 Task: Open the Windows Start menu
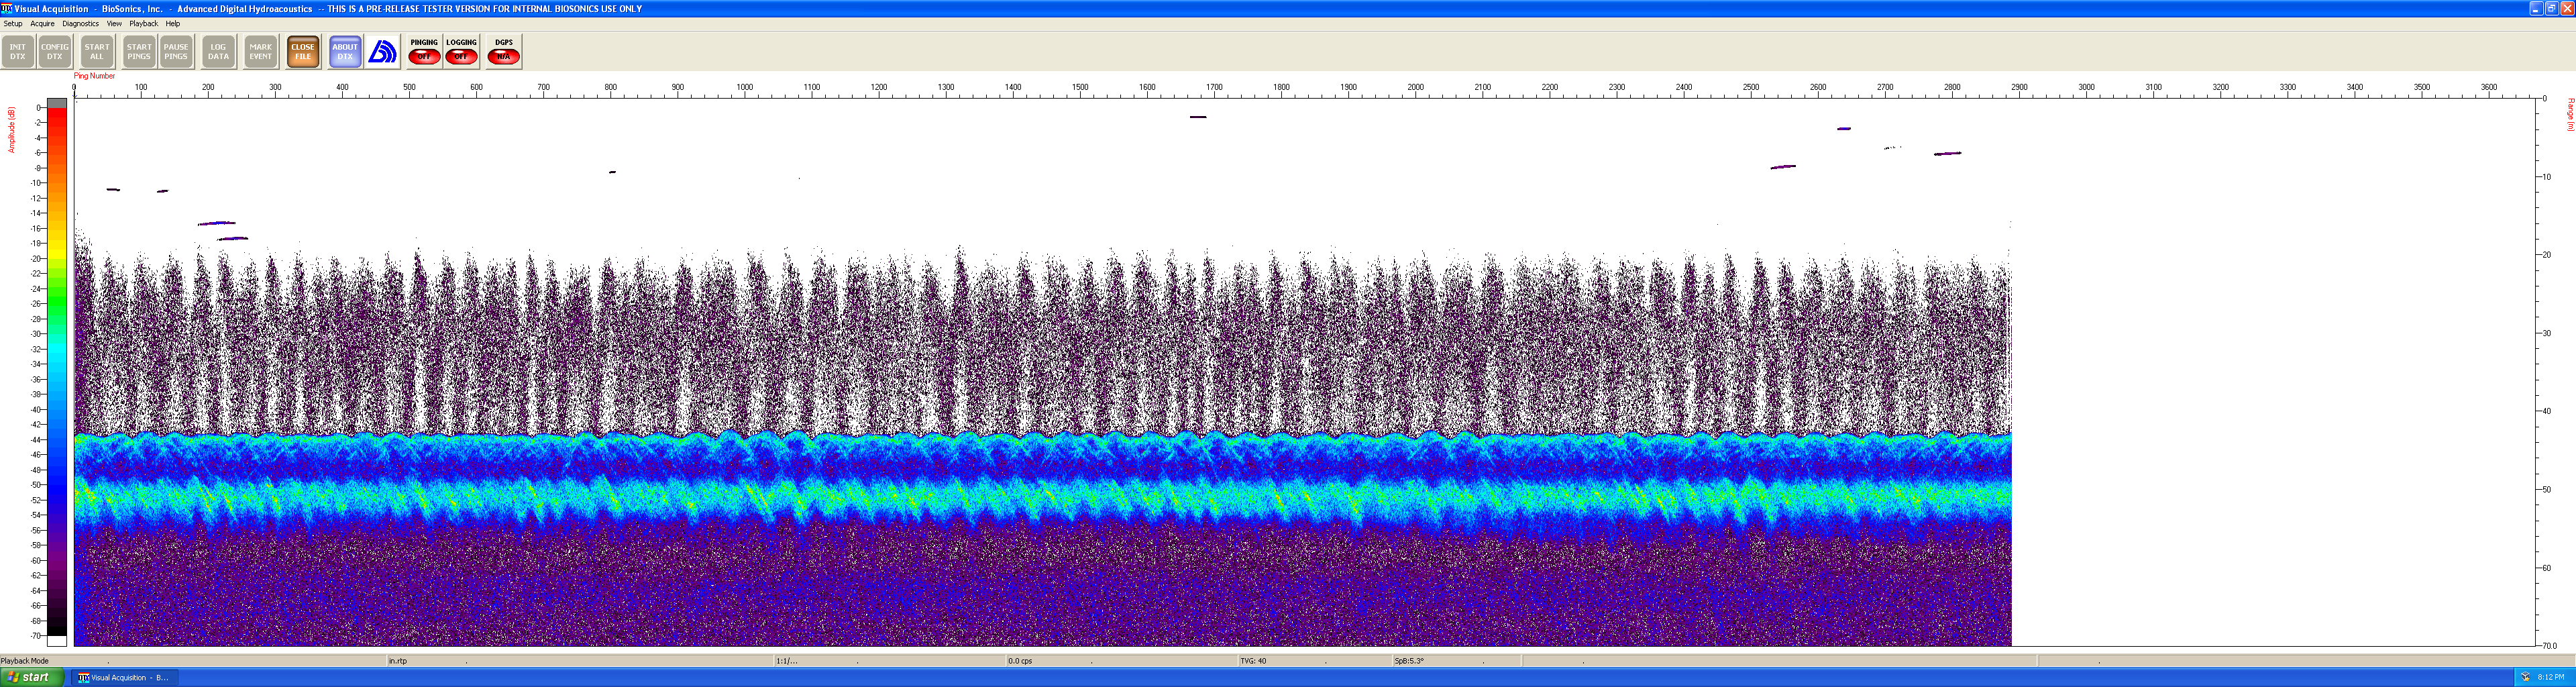[32, 677]
